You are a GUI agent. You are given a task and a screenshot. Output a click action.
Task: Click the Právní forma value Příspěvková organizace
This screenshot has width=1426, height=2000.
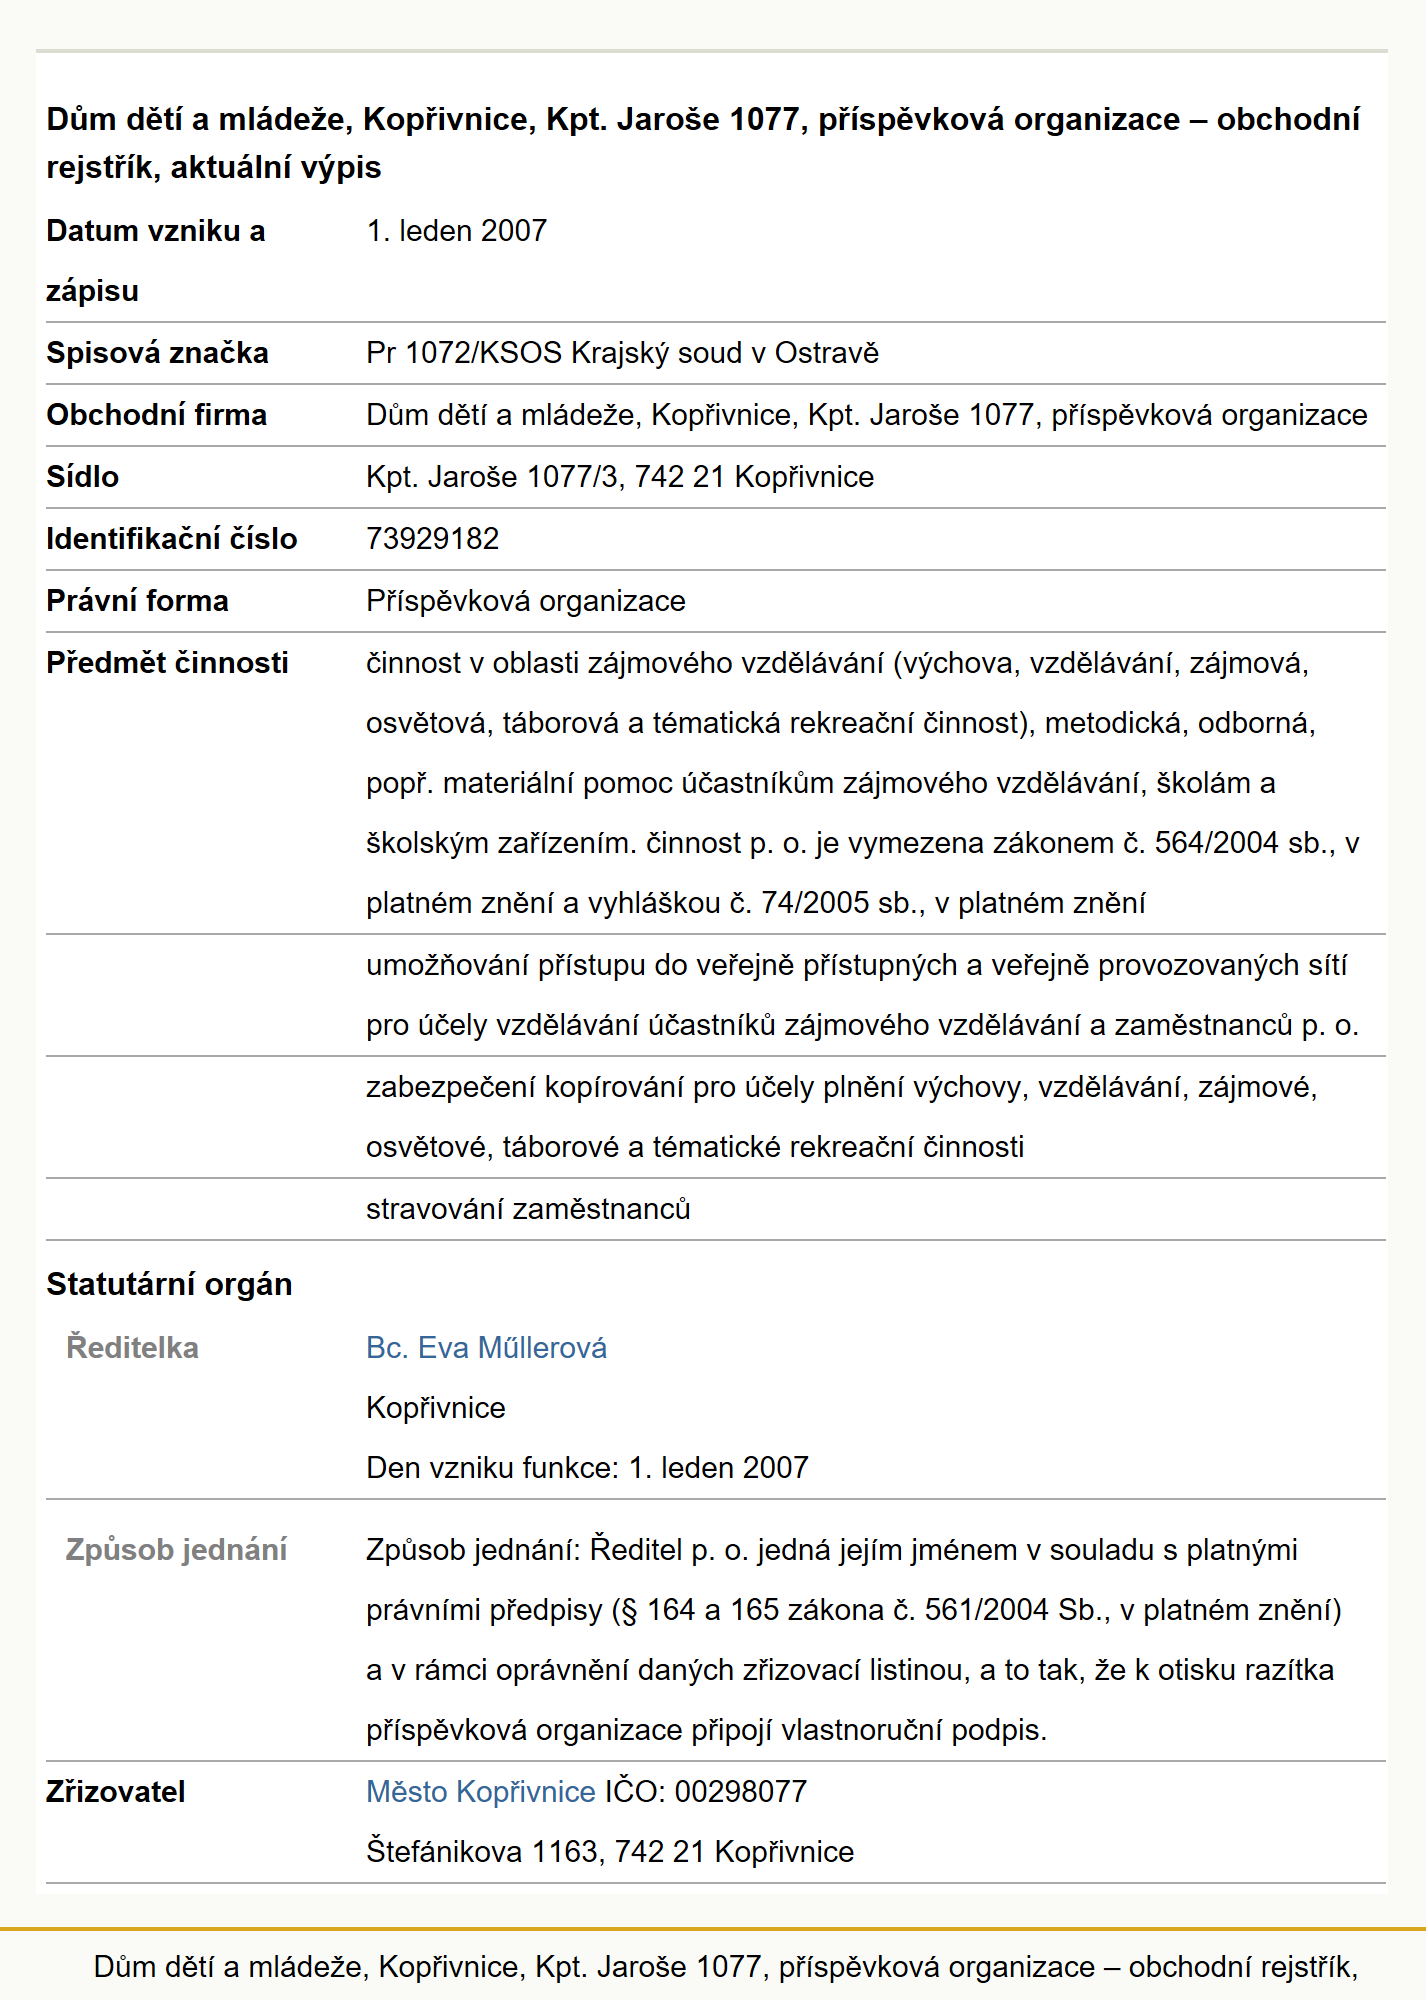pyautogui.click(x=526, y=601)
